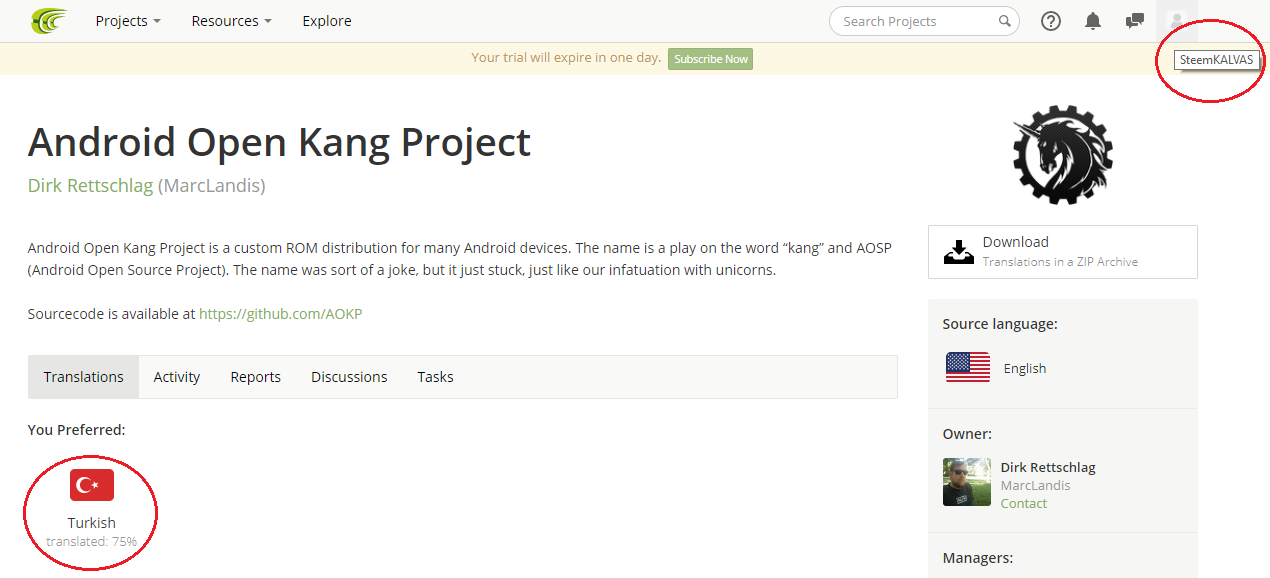Open the Turkish language link

(x=92, y=523)
